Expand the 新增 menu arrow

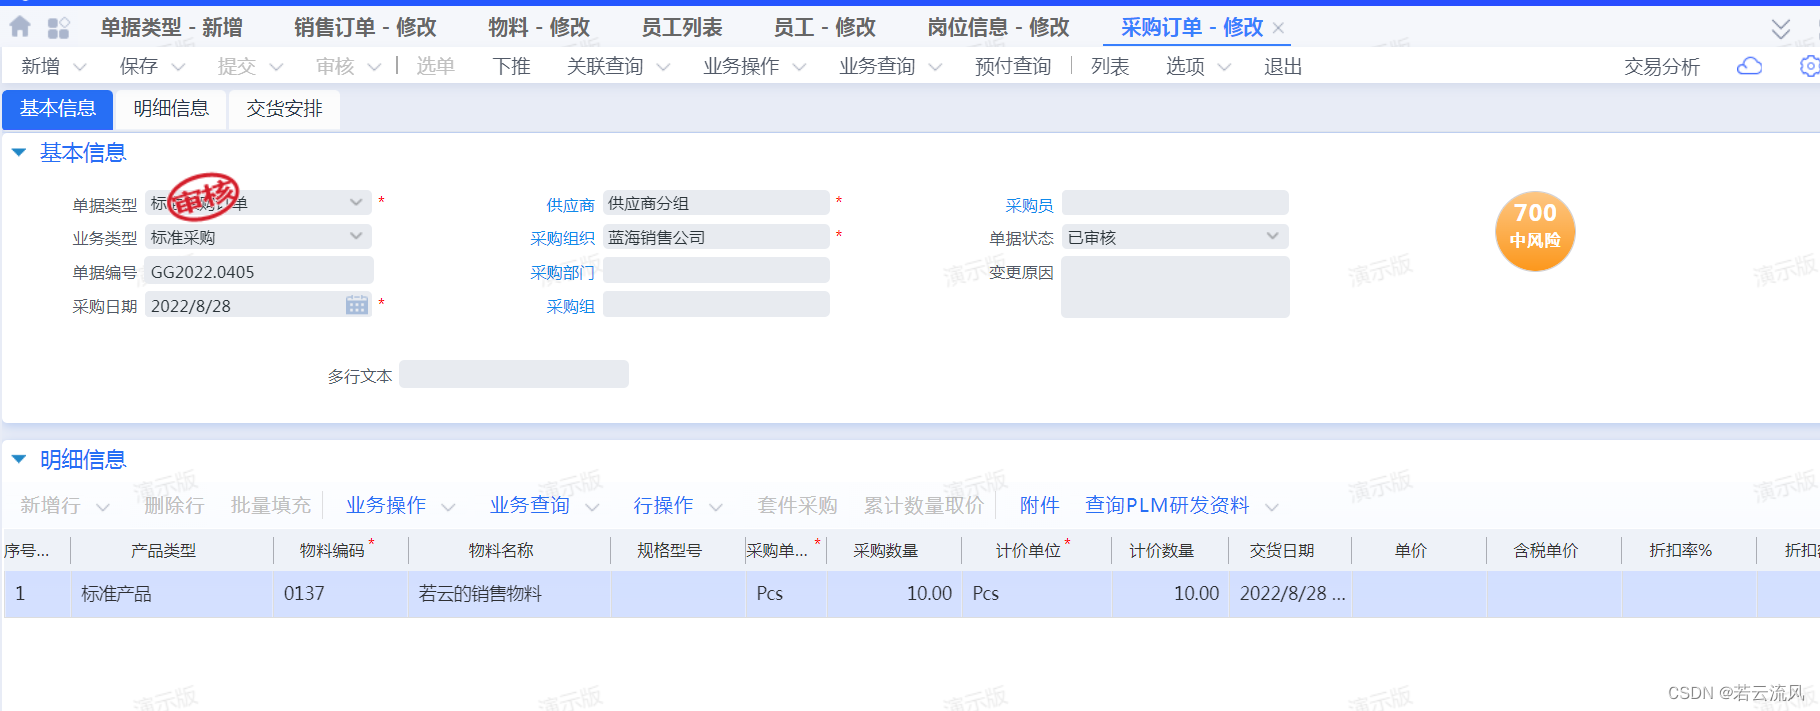point(80,67)
